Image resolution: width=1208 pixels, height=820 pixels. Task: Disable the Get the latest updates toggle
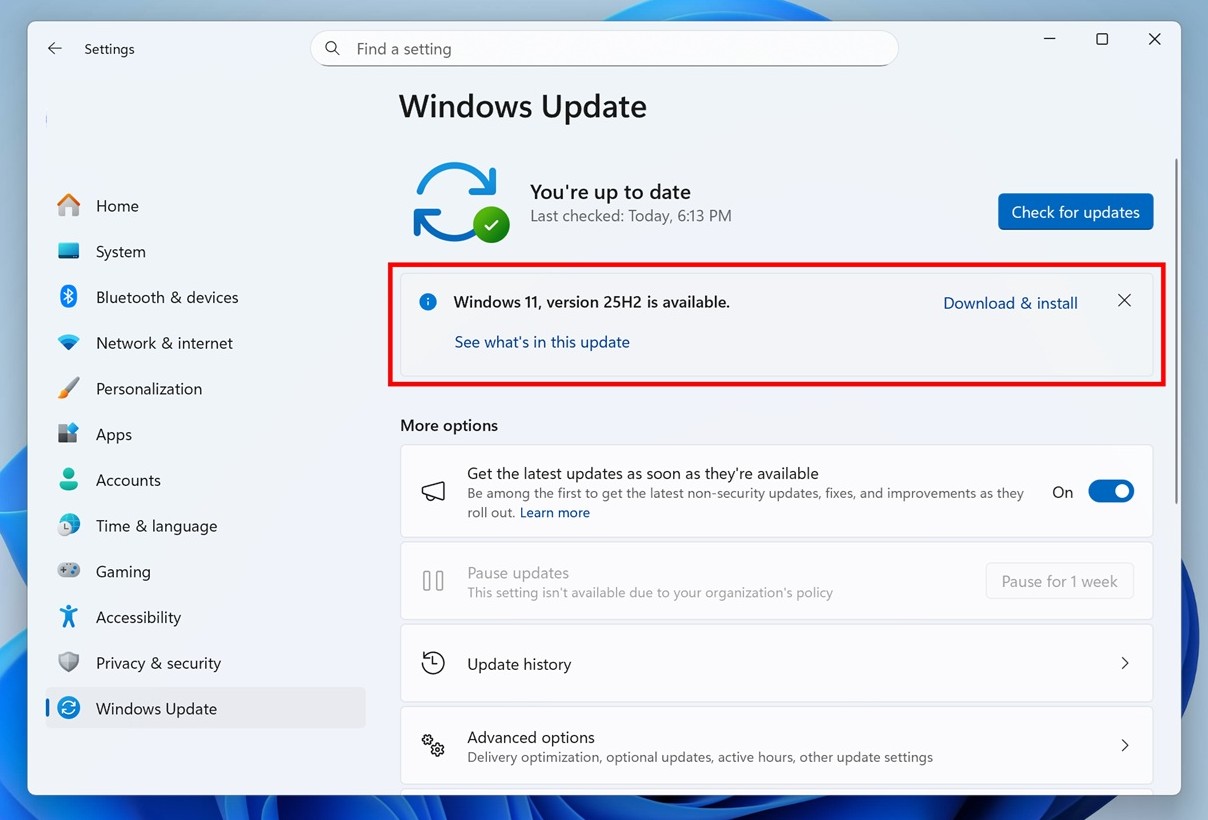[1111, 491]
